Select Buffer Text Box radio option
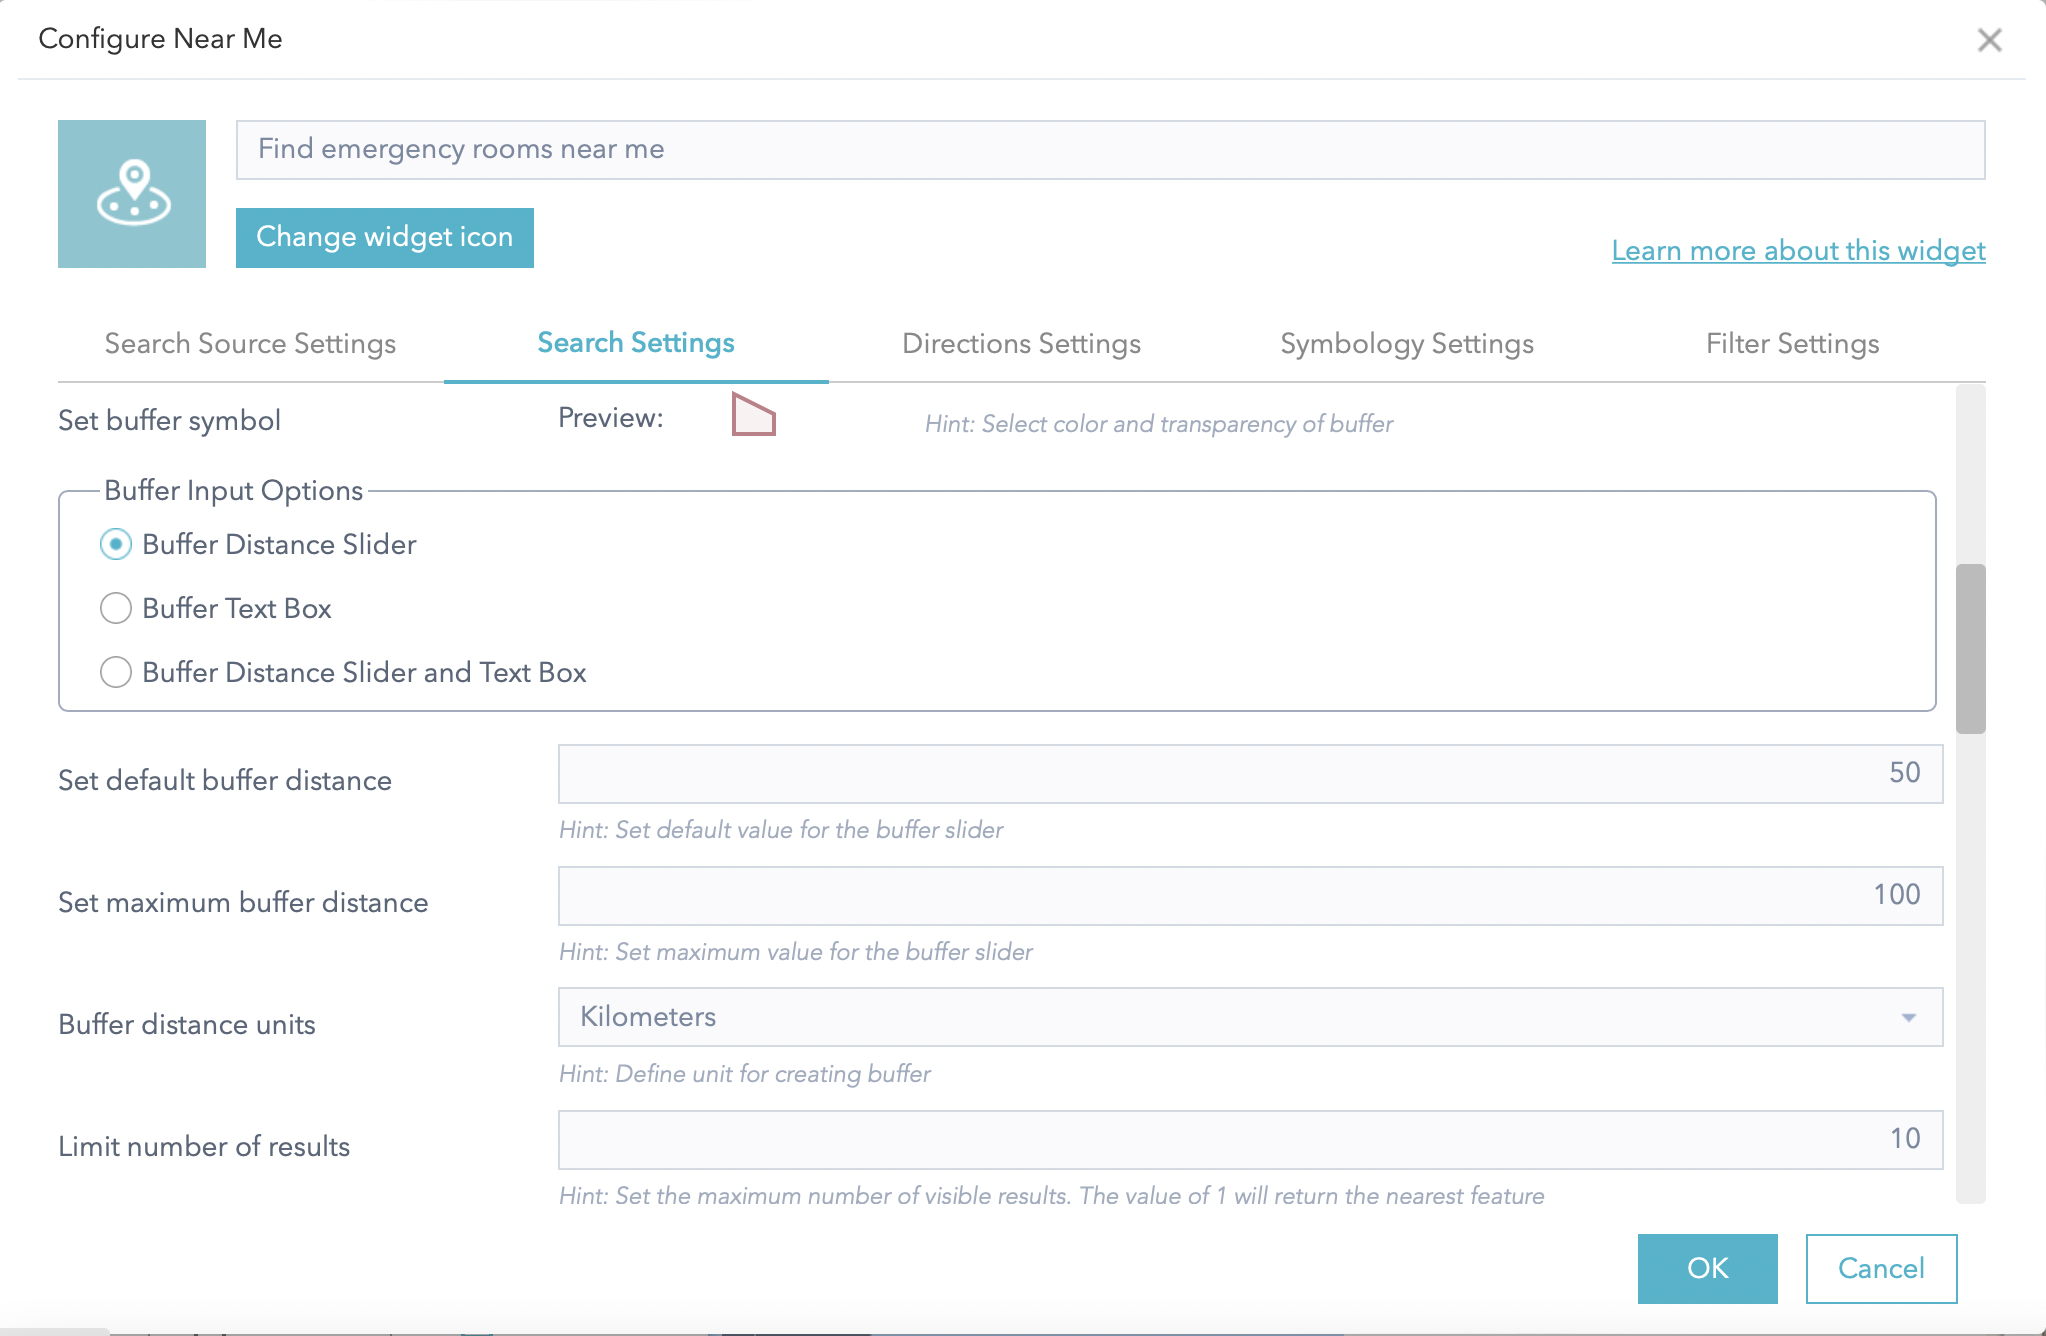2046x1336 pixels. pyautogui.click(x=116, y=608)
